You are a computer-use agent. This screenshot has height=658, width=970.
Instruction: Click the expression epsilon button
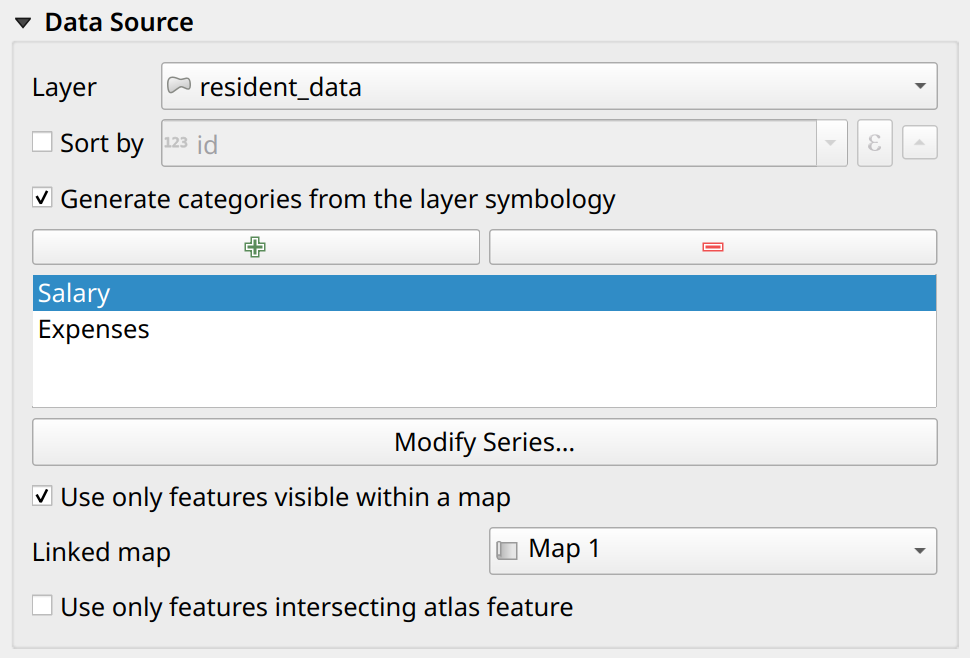[875, 143]
